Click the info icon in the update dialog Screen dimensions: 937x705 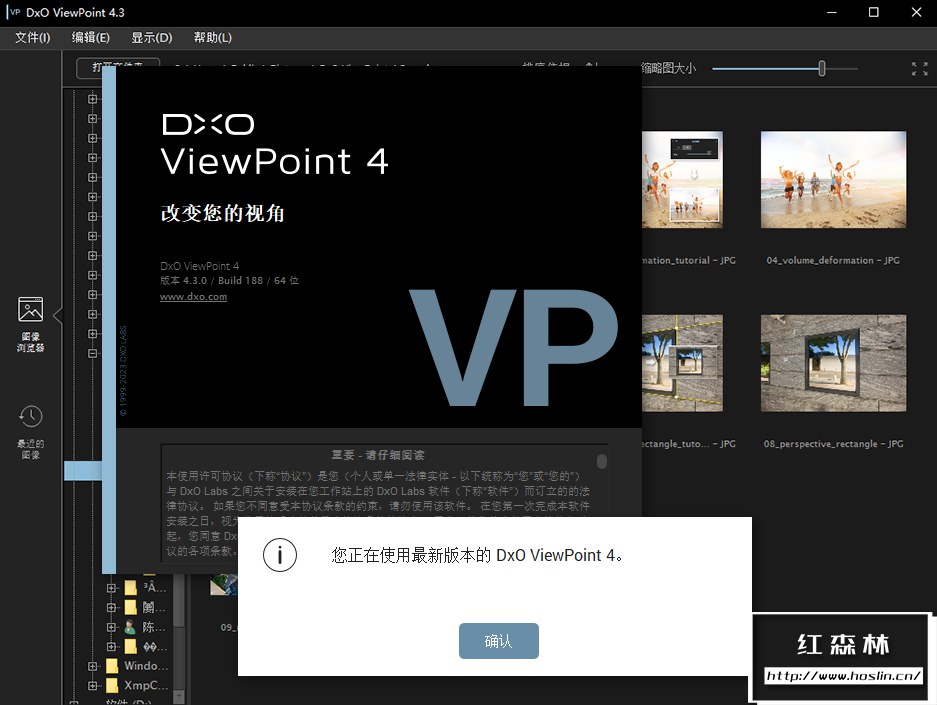(280, 555)
